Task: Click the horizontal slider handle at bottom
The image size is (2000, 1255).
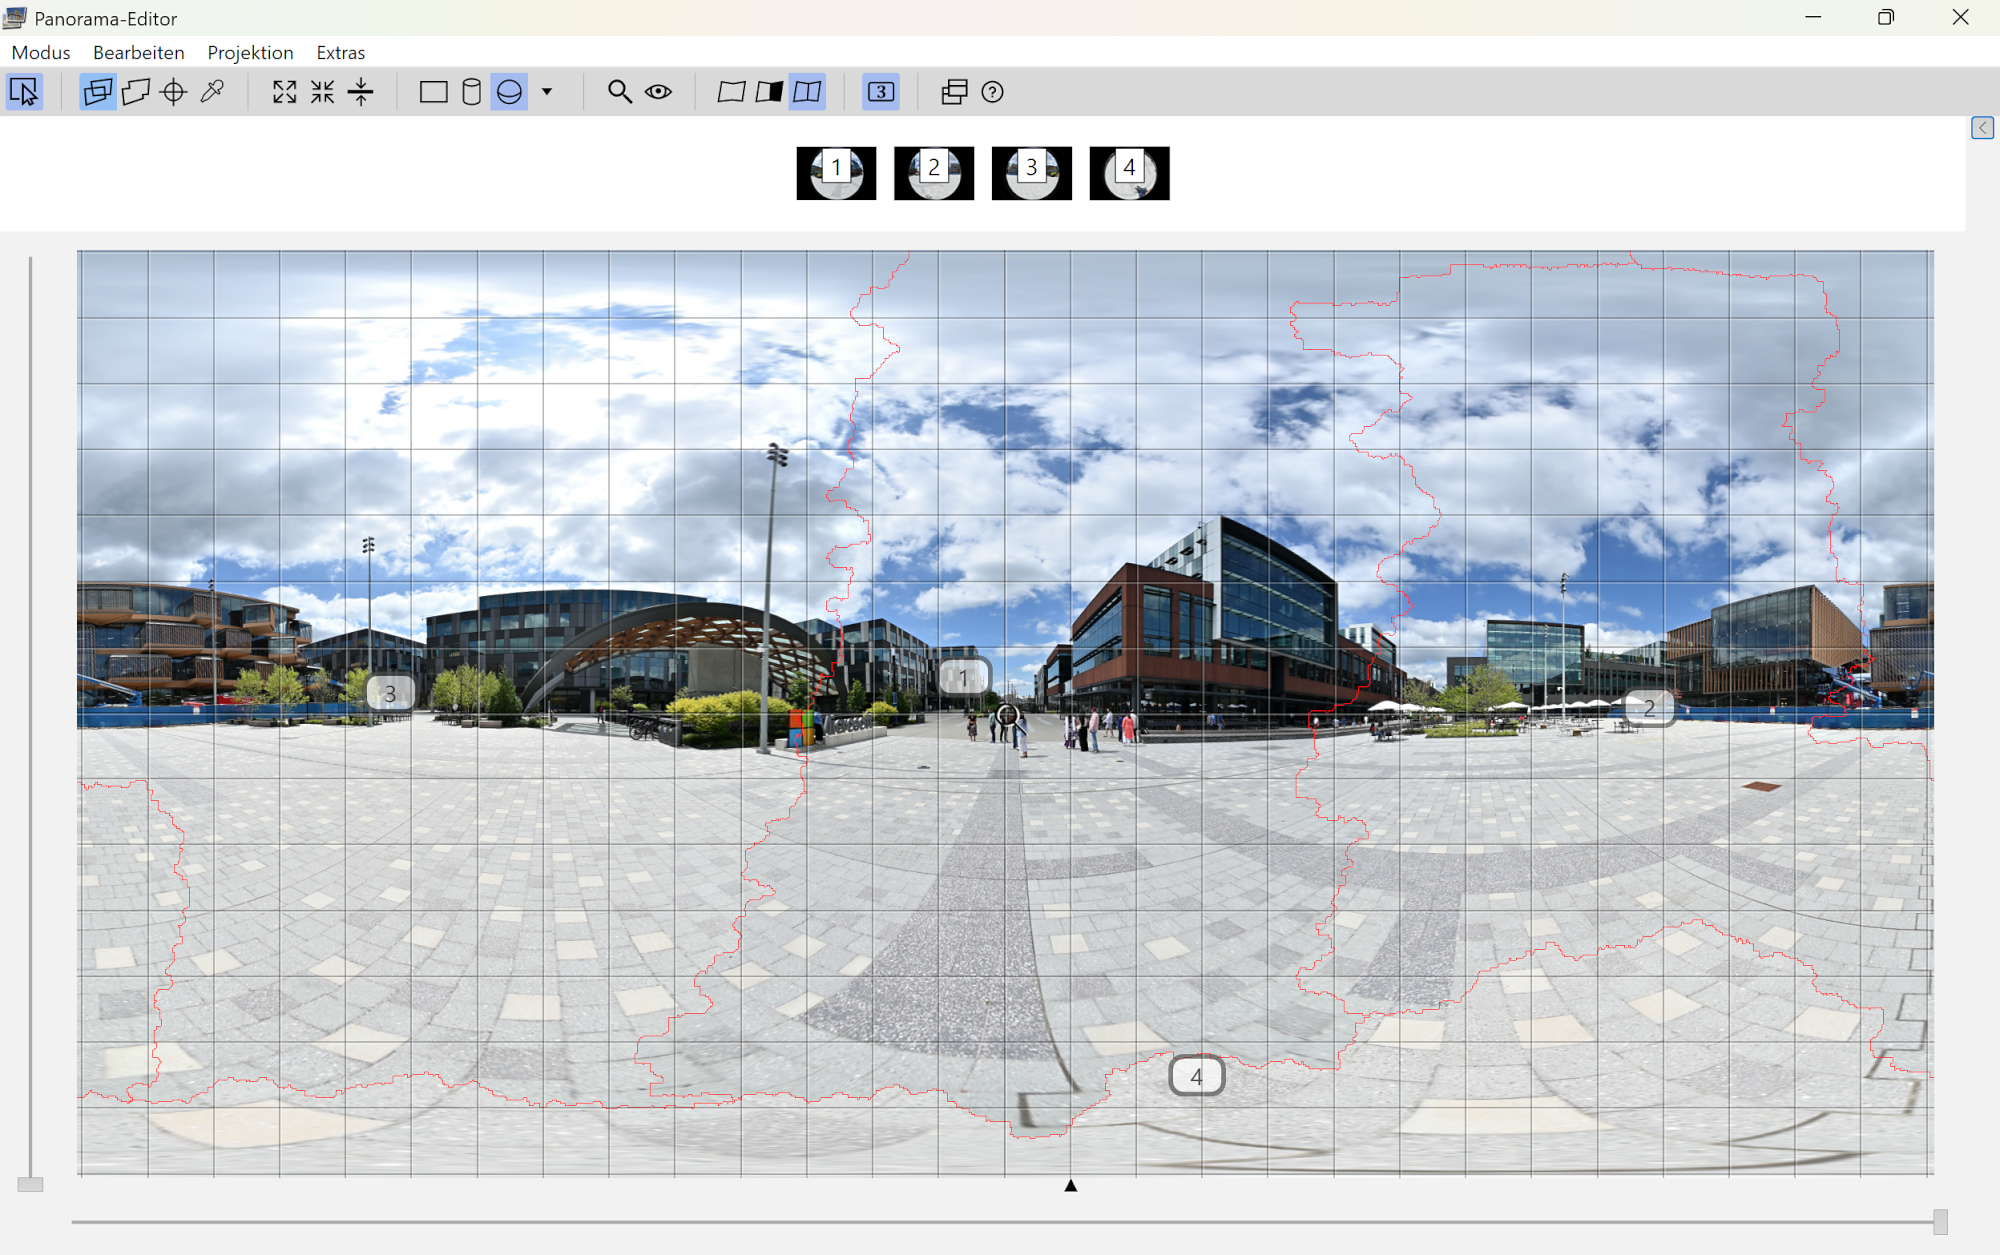Action: coord(1940,1221)
